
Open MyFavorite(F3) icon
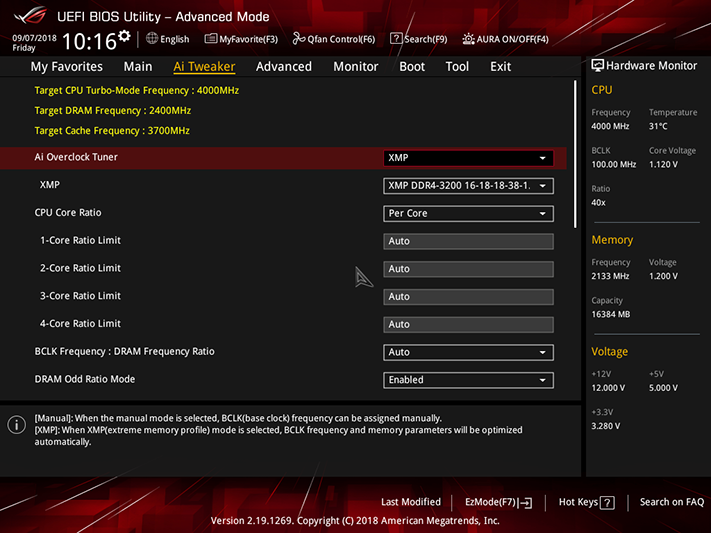[x=210, y=39]
